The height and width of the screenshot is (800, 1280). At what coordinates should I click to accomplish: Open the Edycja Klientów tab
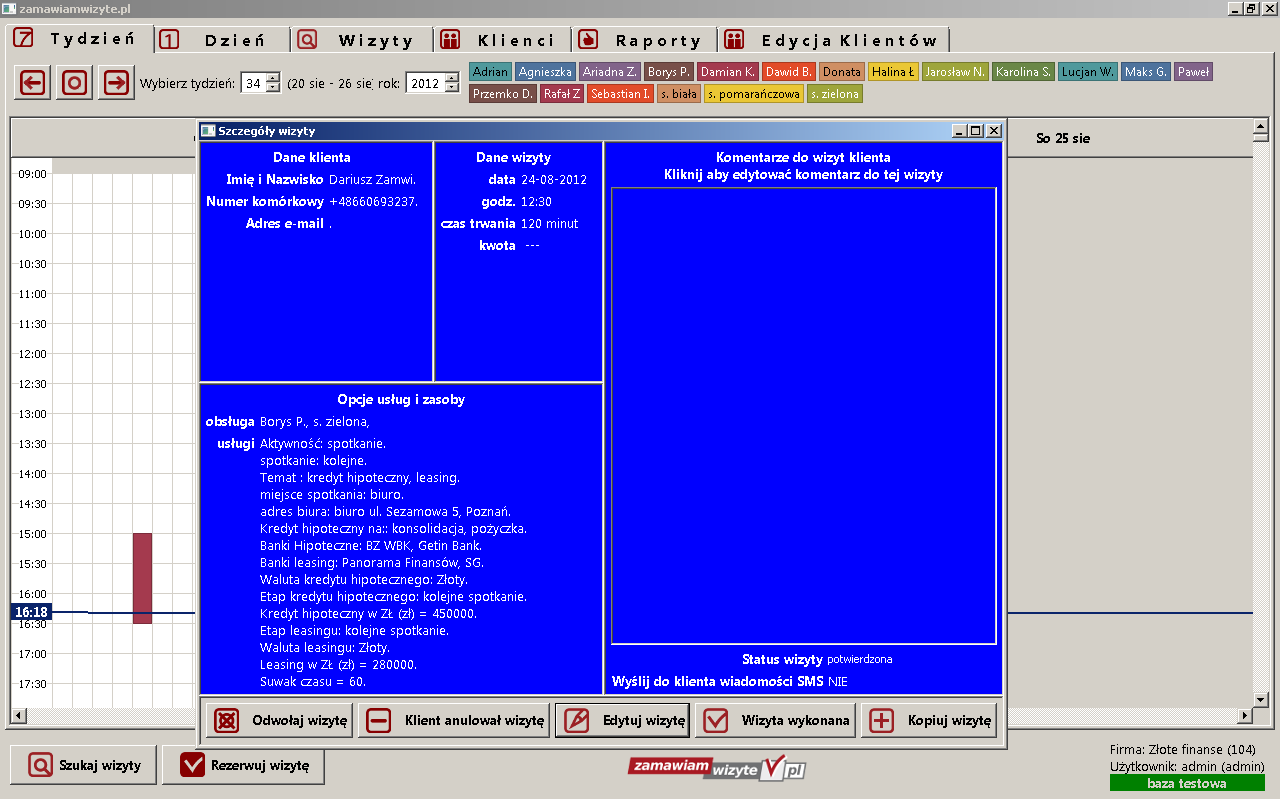tap(834, 40)
